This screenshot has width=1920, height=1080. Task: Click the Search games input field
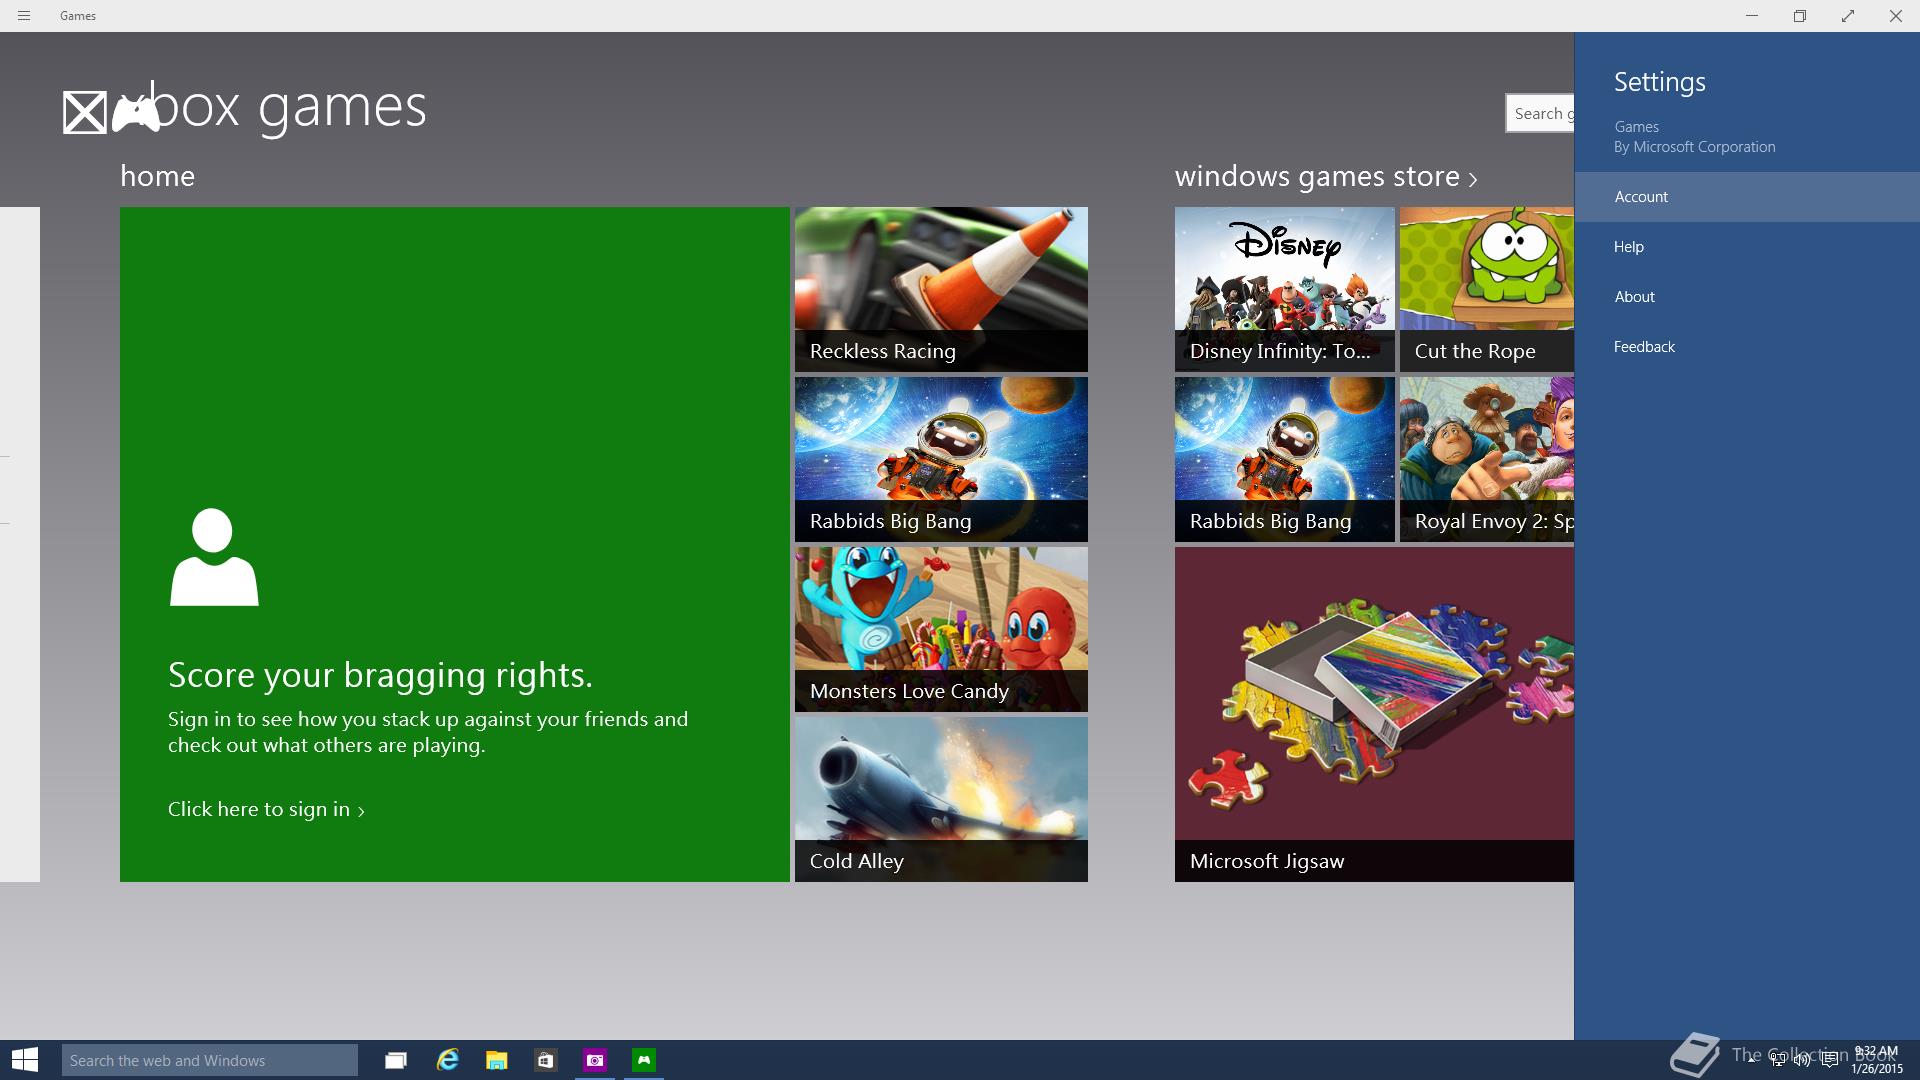(x=1540, y=114)
